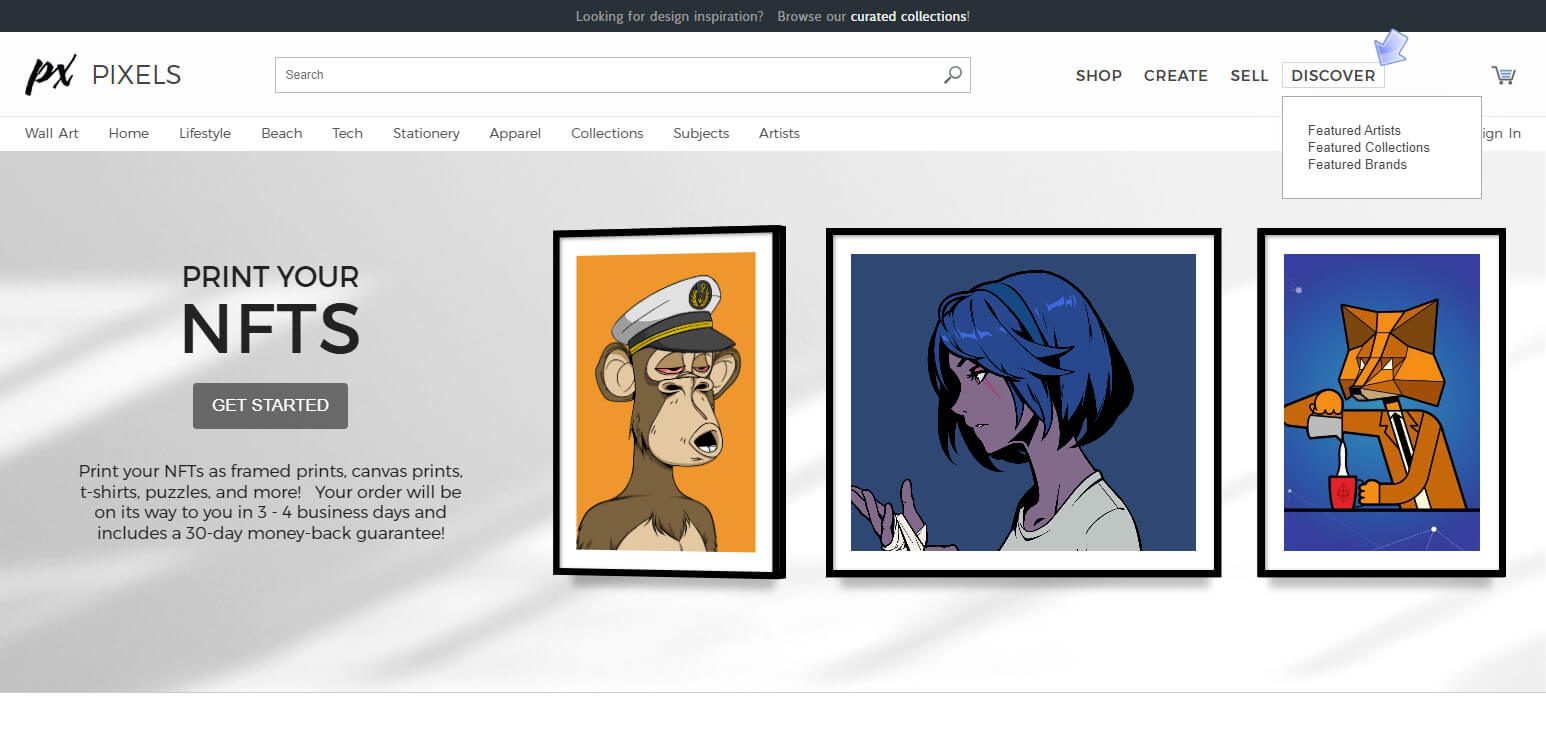This screenshot has width=1546, height=731.
Task: Open the SELL menu
Action: pyautogui.click(x=1249, y=75)
